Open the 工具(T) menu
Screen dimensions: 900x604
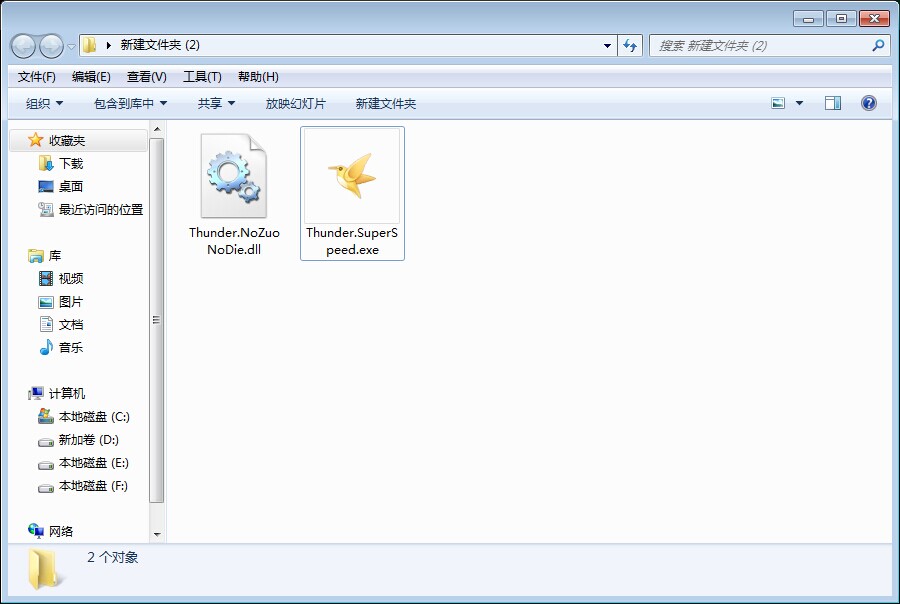click(x=202, y=76)
